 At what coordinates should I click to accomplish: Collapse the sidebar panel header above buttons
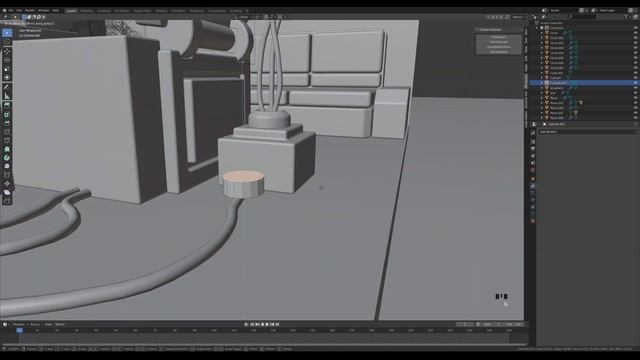coord(477,30)
